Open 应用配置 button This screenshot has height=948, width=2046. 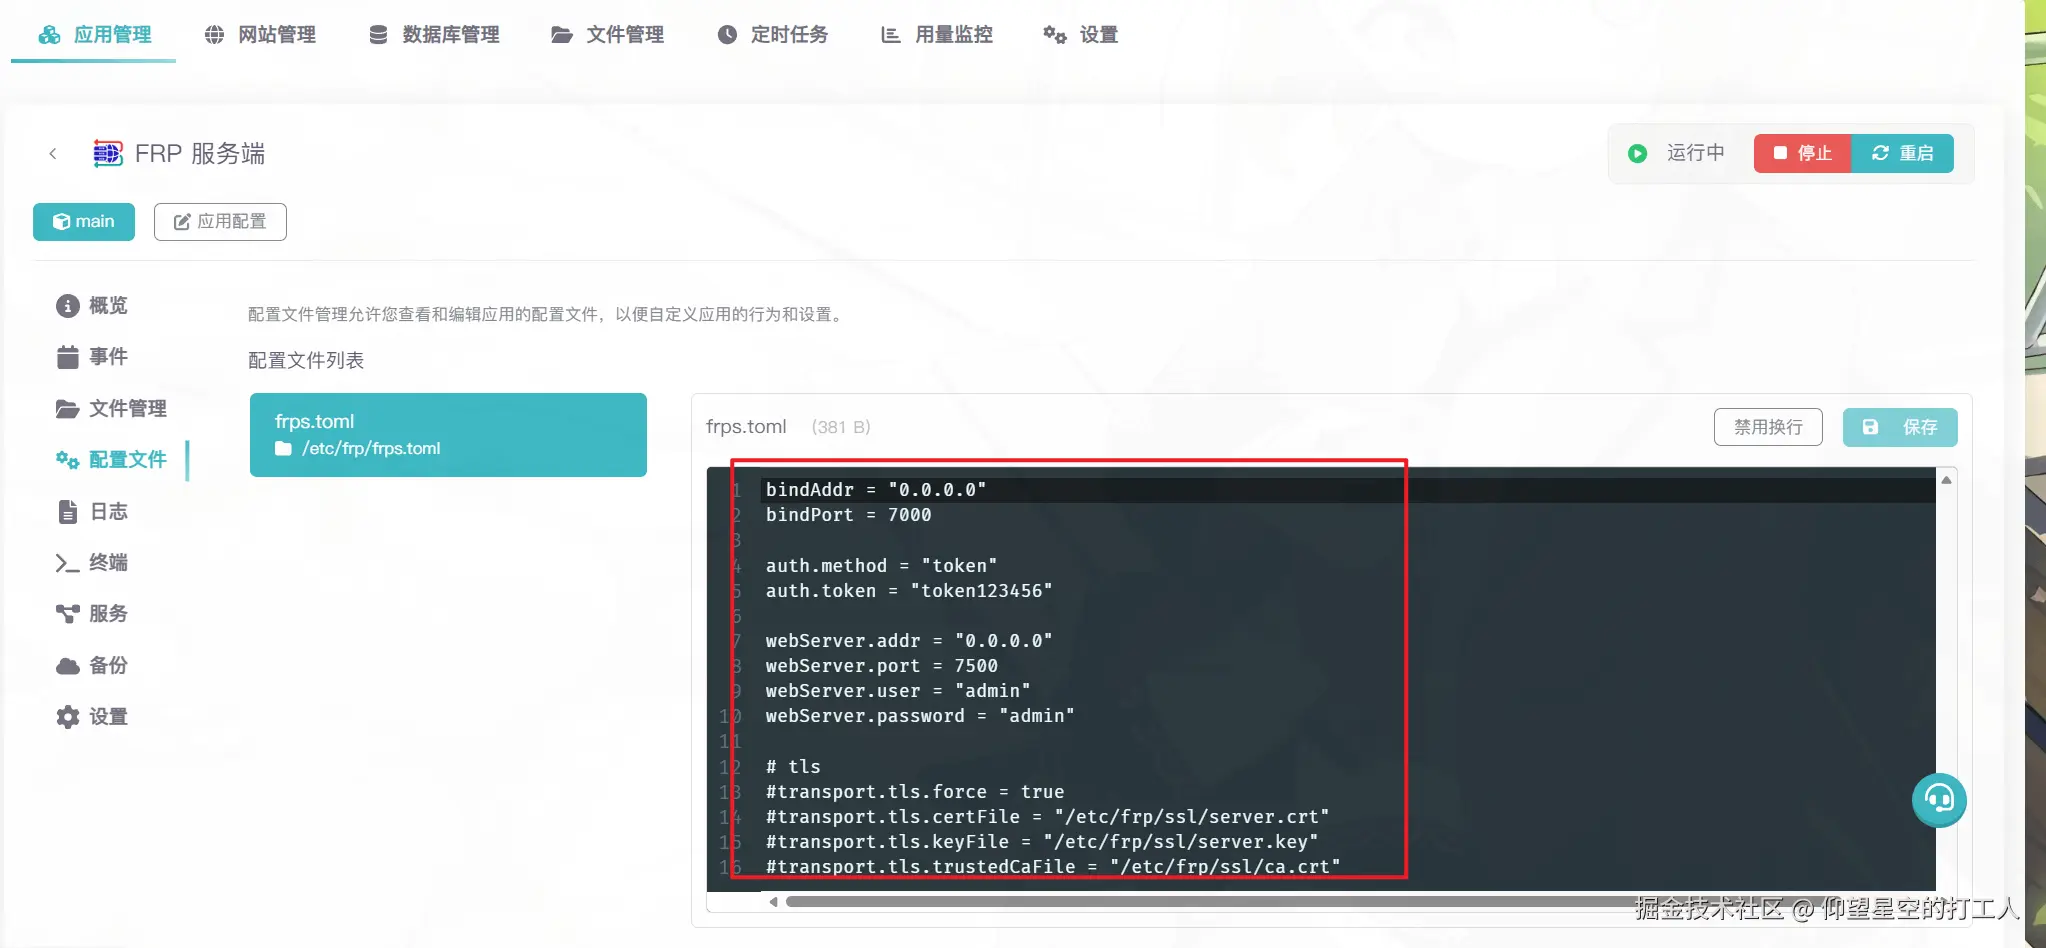click(220, 222)
